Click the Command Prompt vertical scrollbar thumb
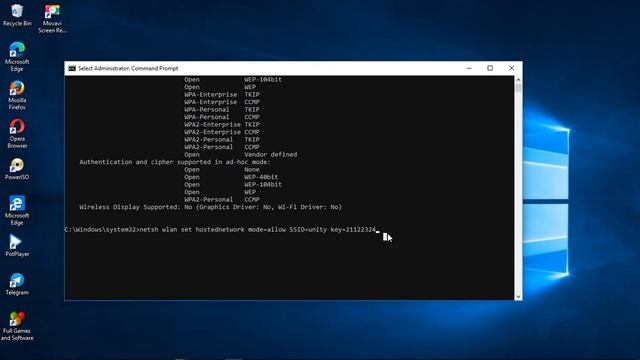The image size is (640, 360). [518, 88]
